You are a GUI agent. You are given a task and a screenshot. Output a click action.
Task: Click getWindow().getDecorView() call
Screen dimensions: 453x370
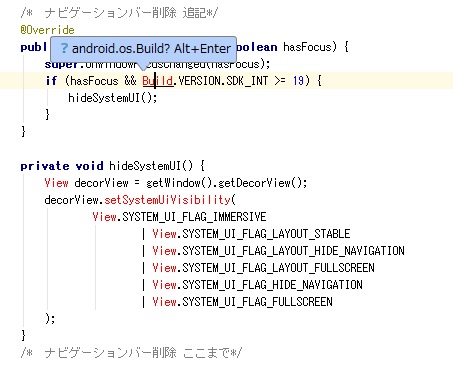pyautogui.click(x=225, y=183)
